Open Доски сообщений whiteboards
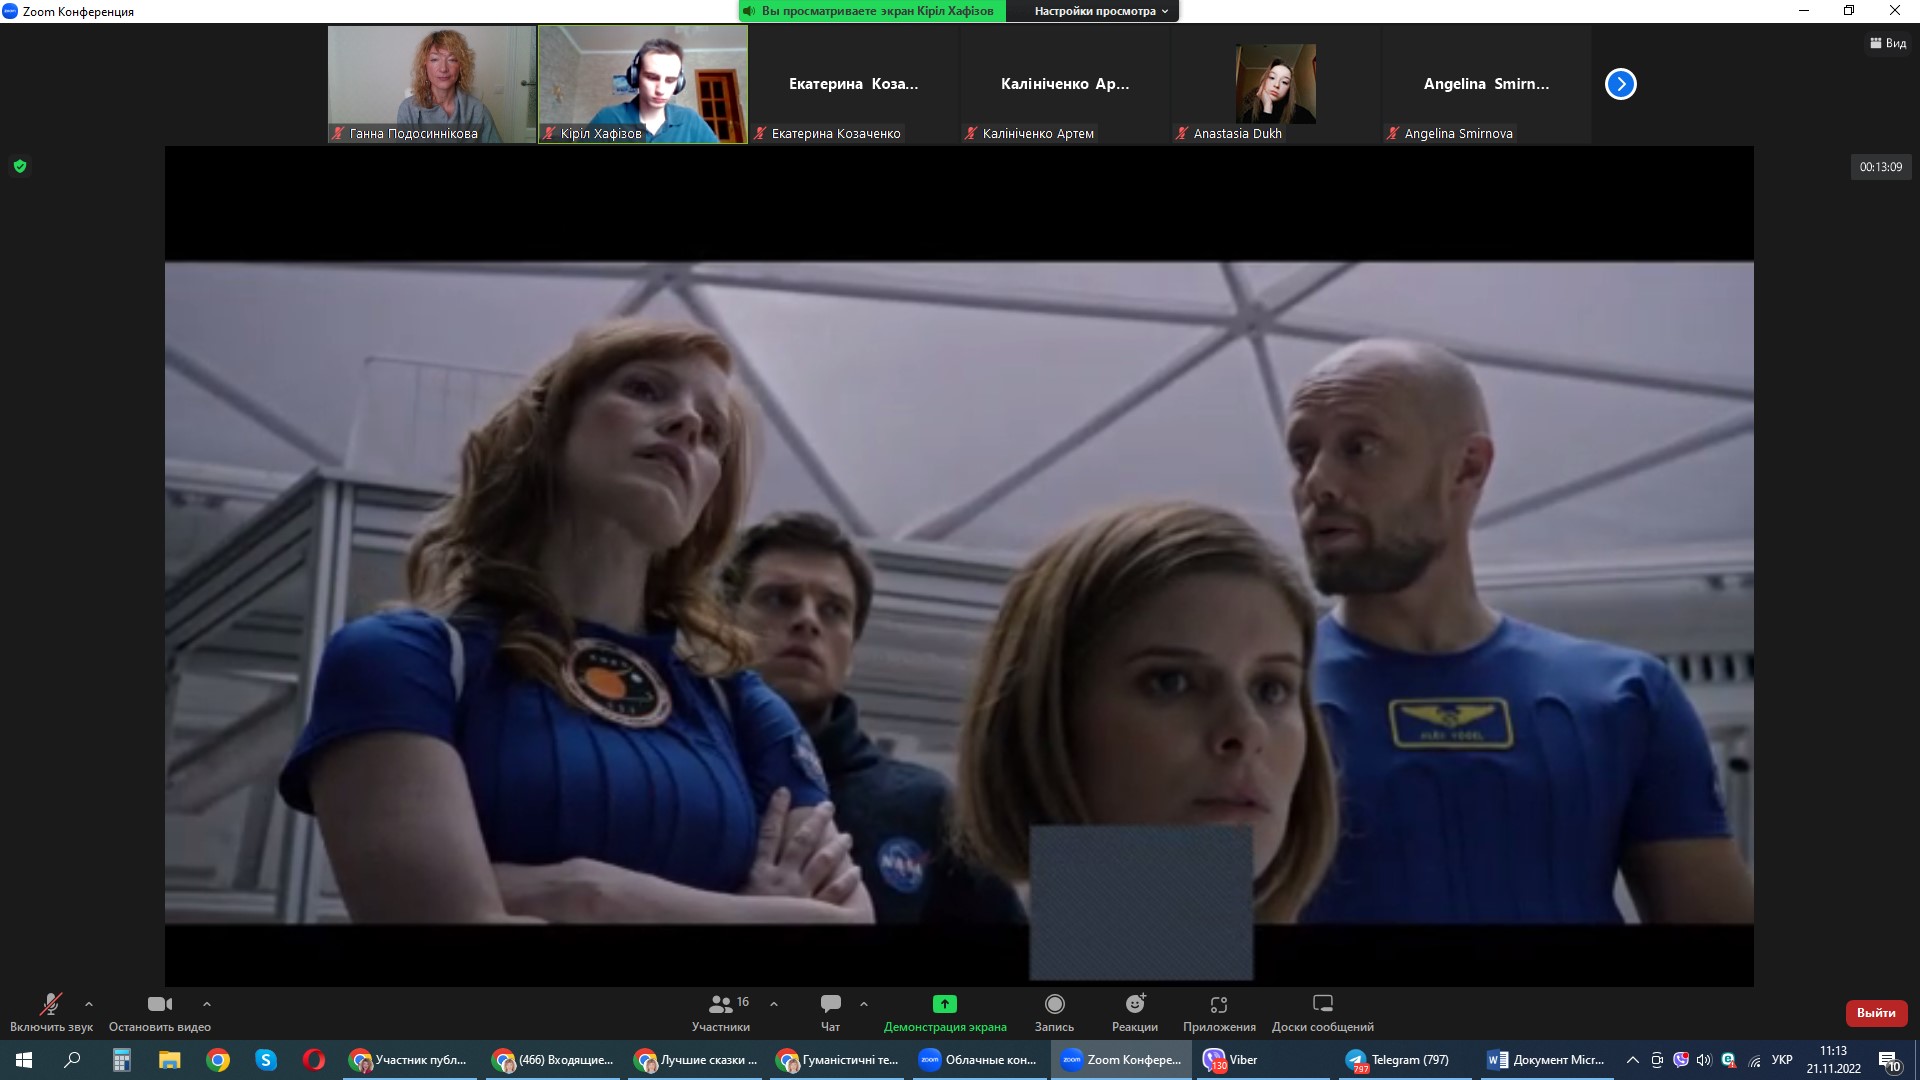 click(1322, 1004)
